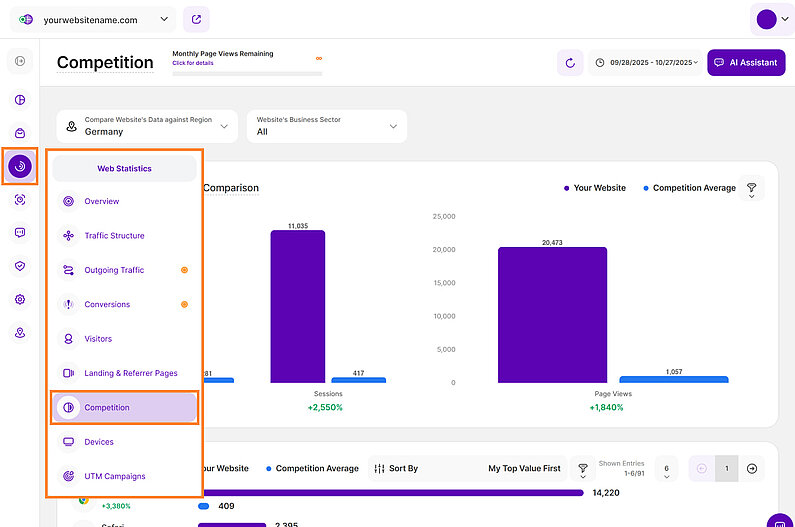795x527 pixels.
Task: Open the yourwebsitename.com dropdown
Action: point(92,19)
